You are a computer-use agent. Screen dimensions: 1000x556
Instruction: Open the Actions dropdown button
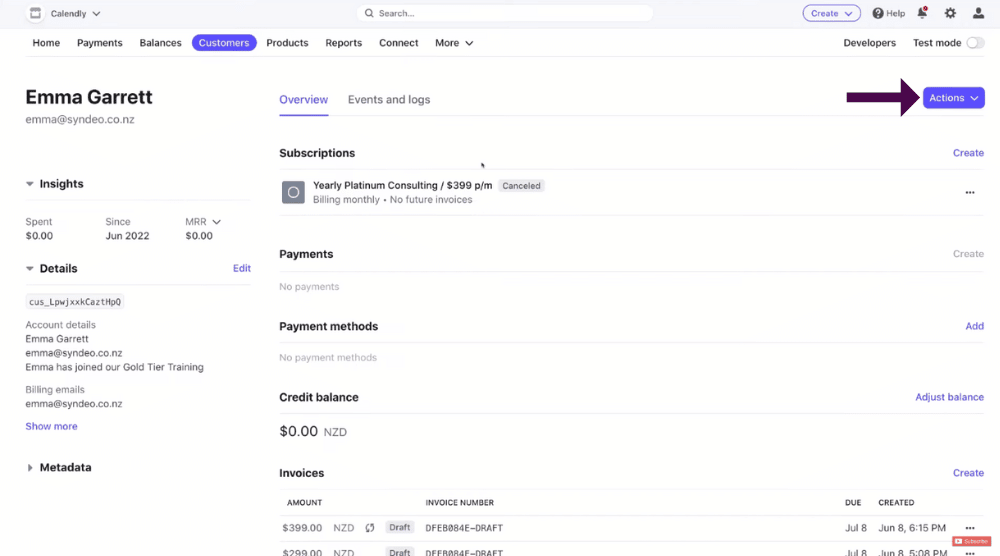[x=953, y=98]
